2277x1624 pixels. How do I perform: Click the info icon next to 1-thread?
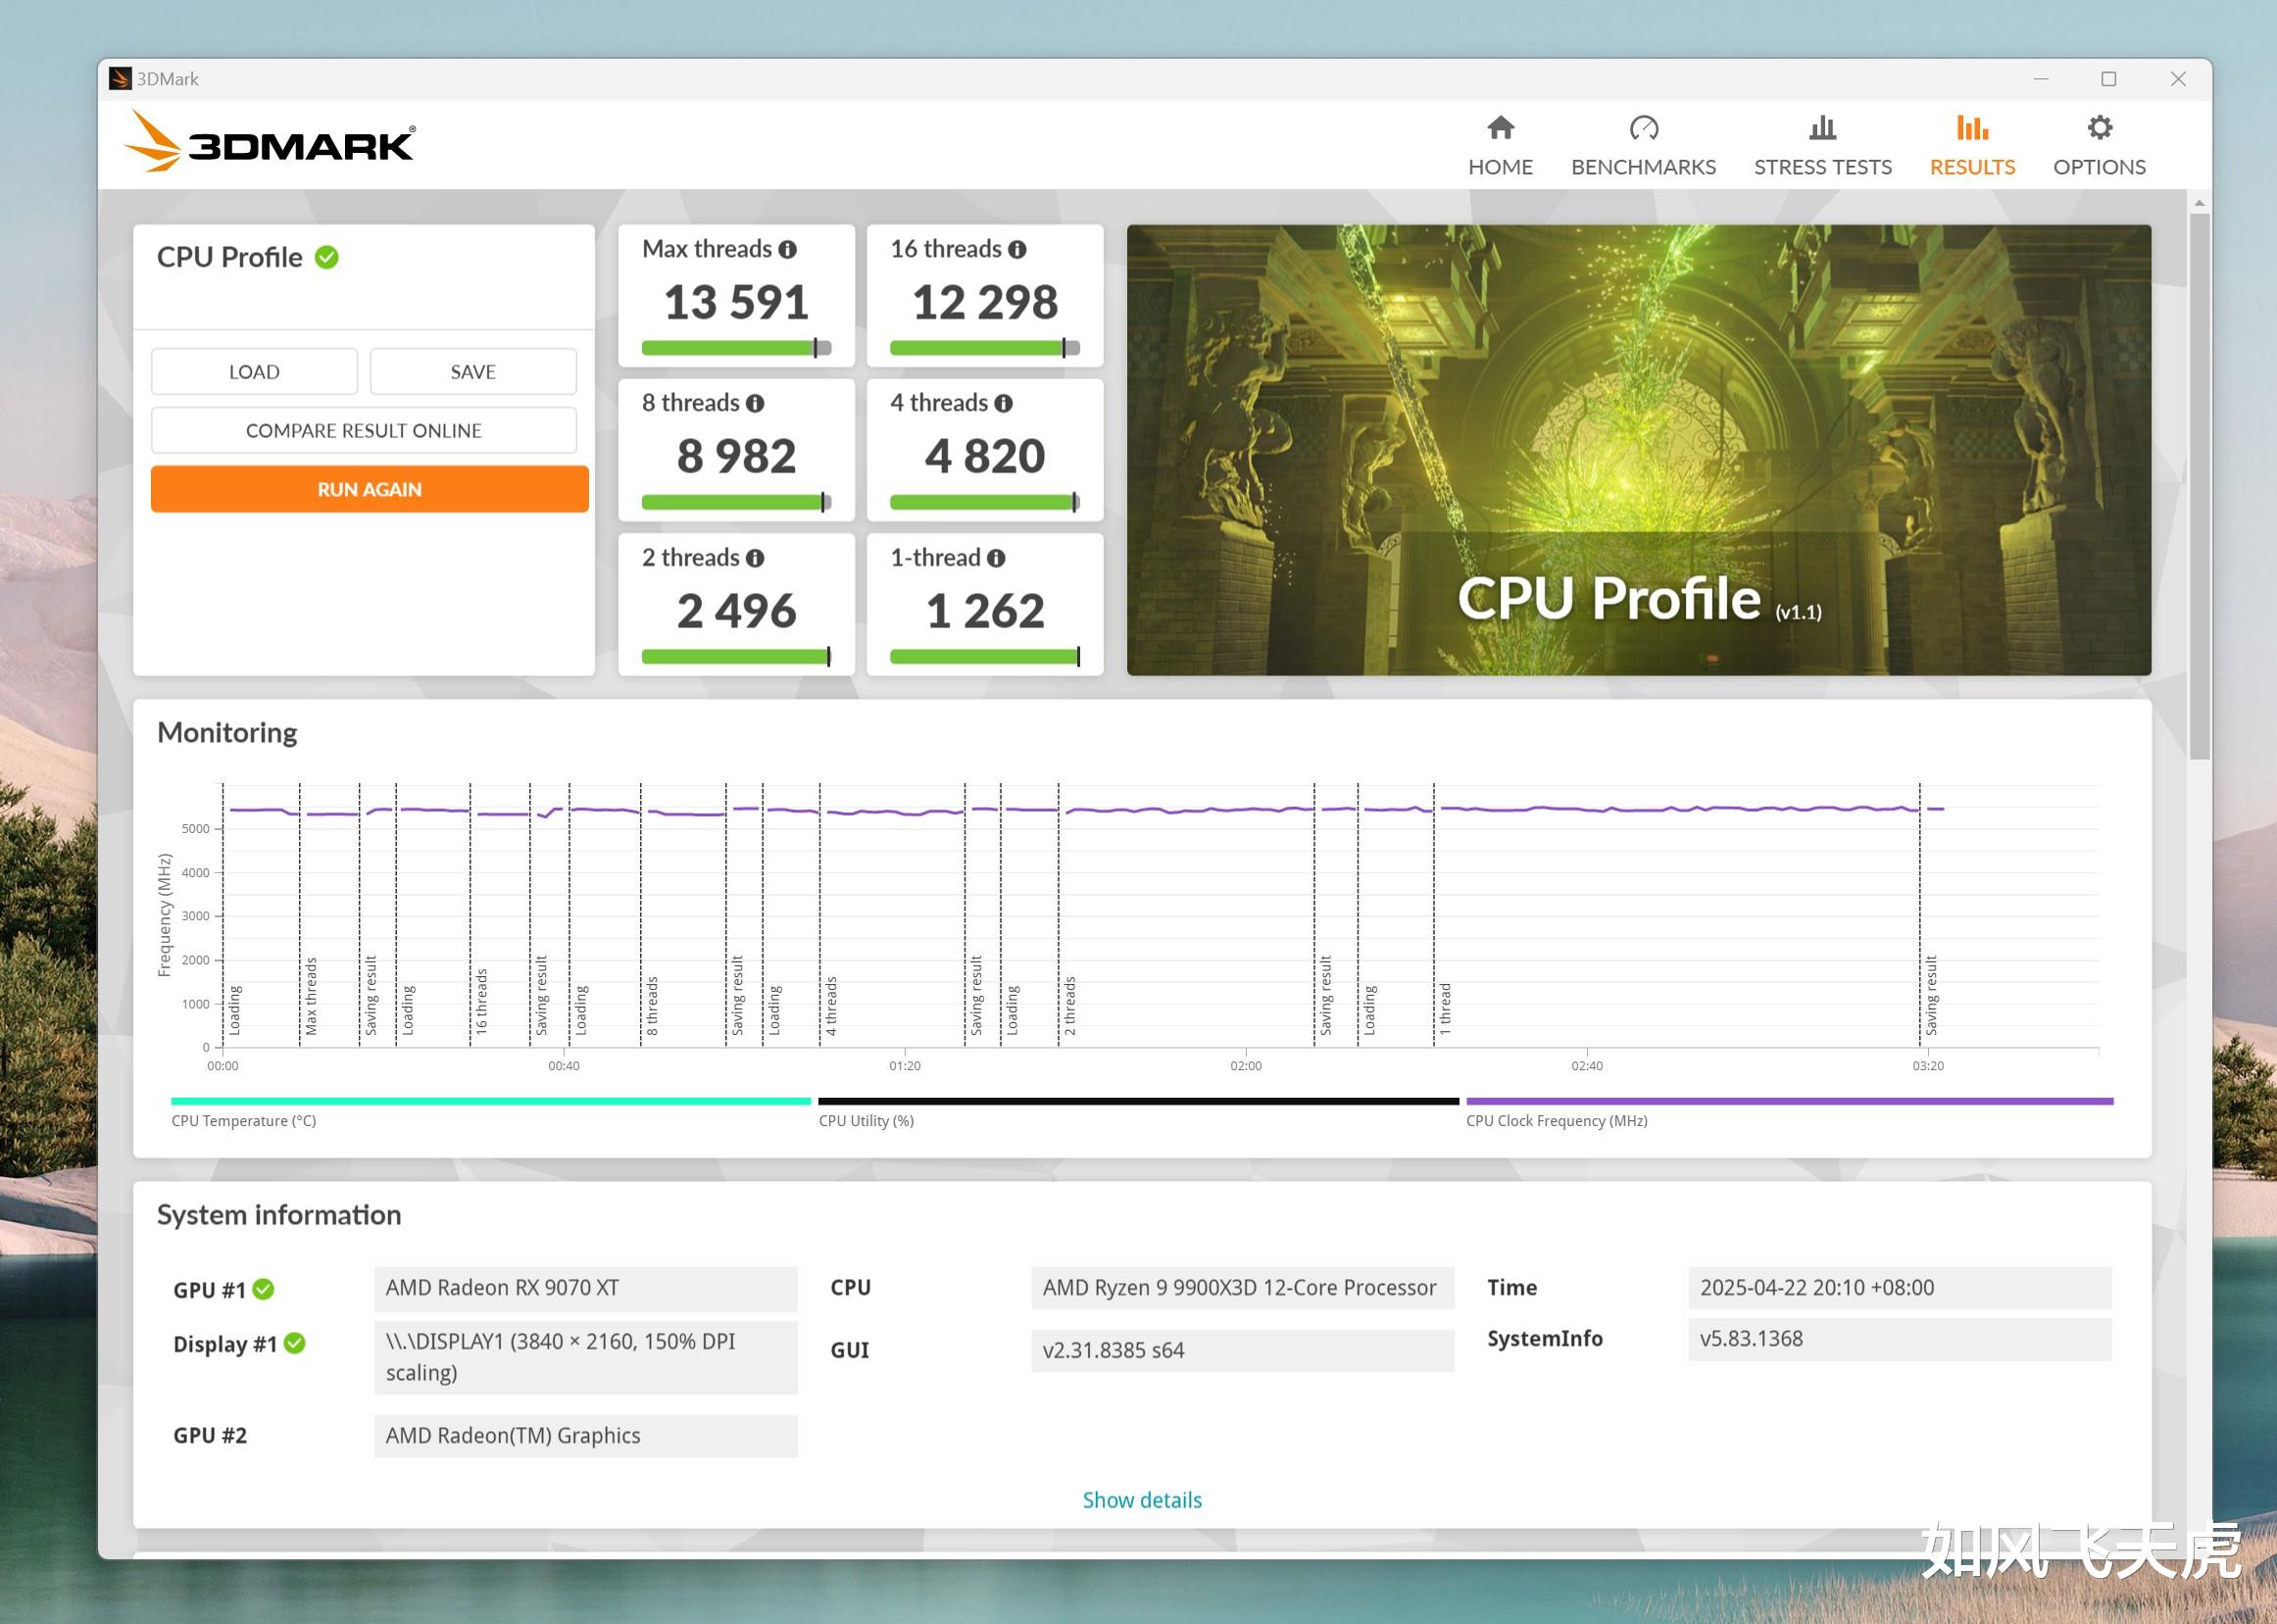coord(996,559)
